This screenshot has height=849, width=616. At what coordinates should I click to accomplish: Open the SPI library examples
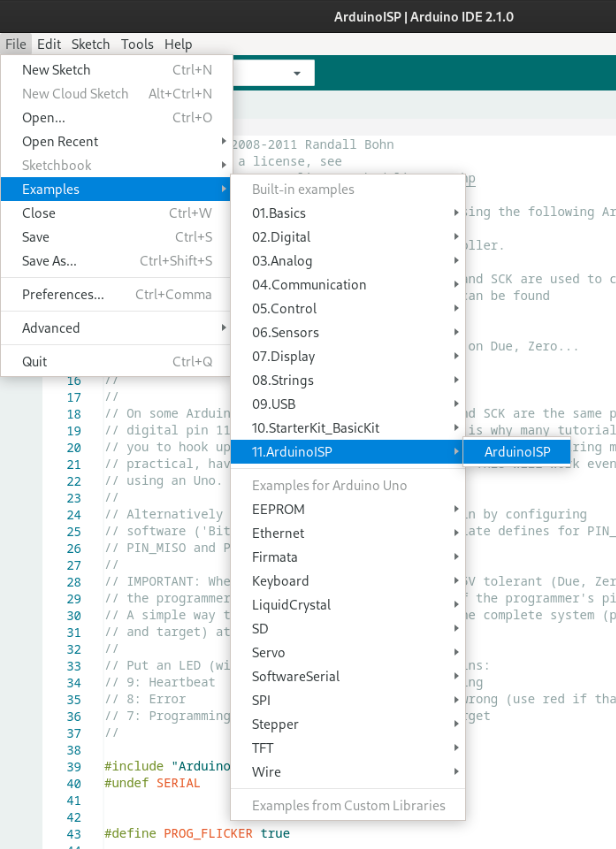(x=348, y=700)
